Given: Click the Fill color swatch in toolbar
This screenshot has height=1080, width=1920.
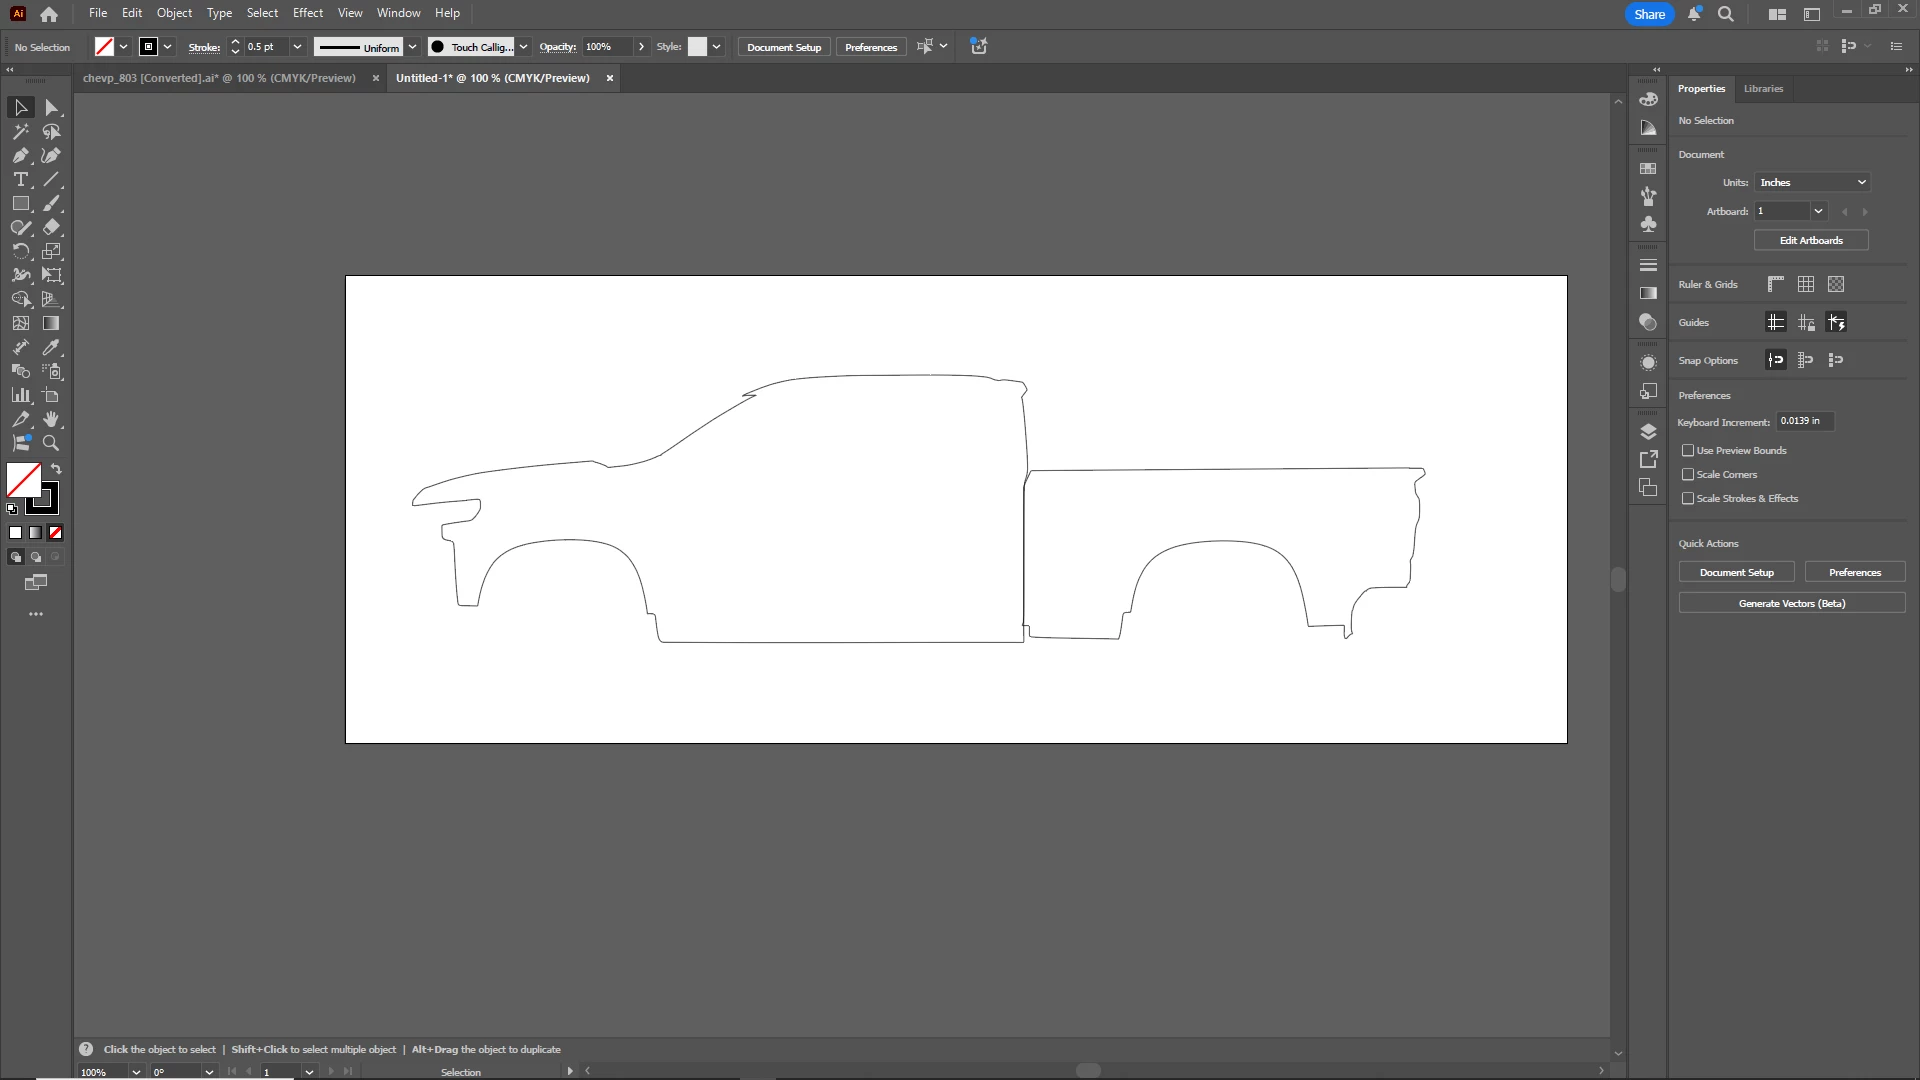Looking at the screenshot, I should [x=22, y=480].
